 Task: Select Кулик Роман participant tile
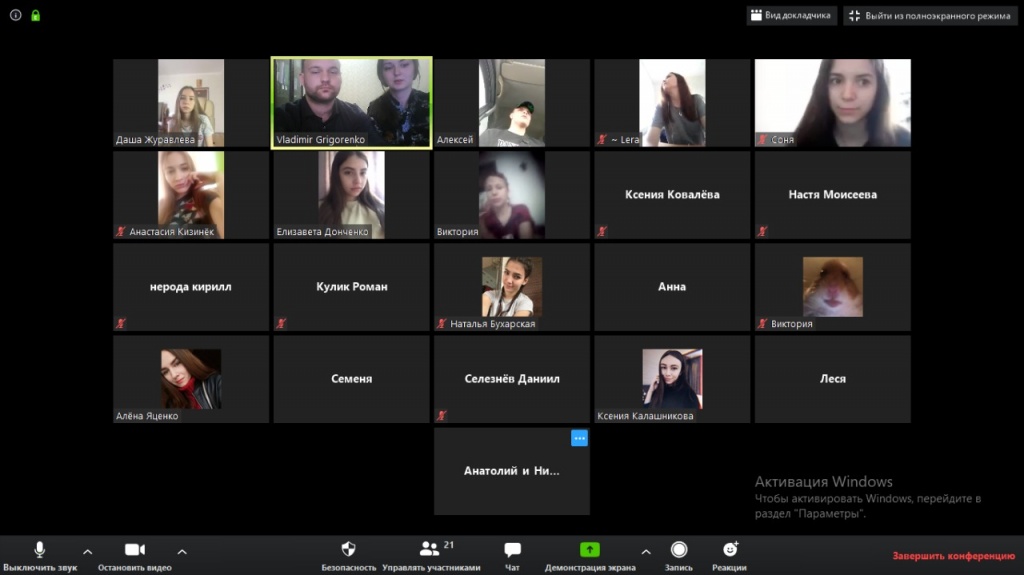click(351, 287)
